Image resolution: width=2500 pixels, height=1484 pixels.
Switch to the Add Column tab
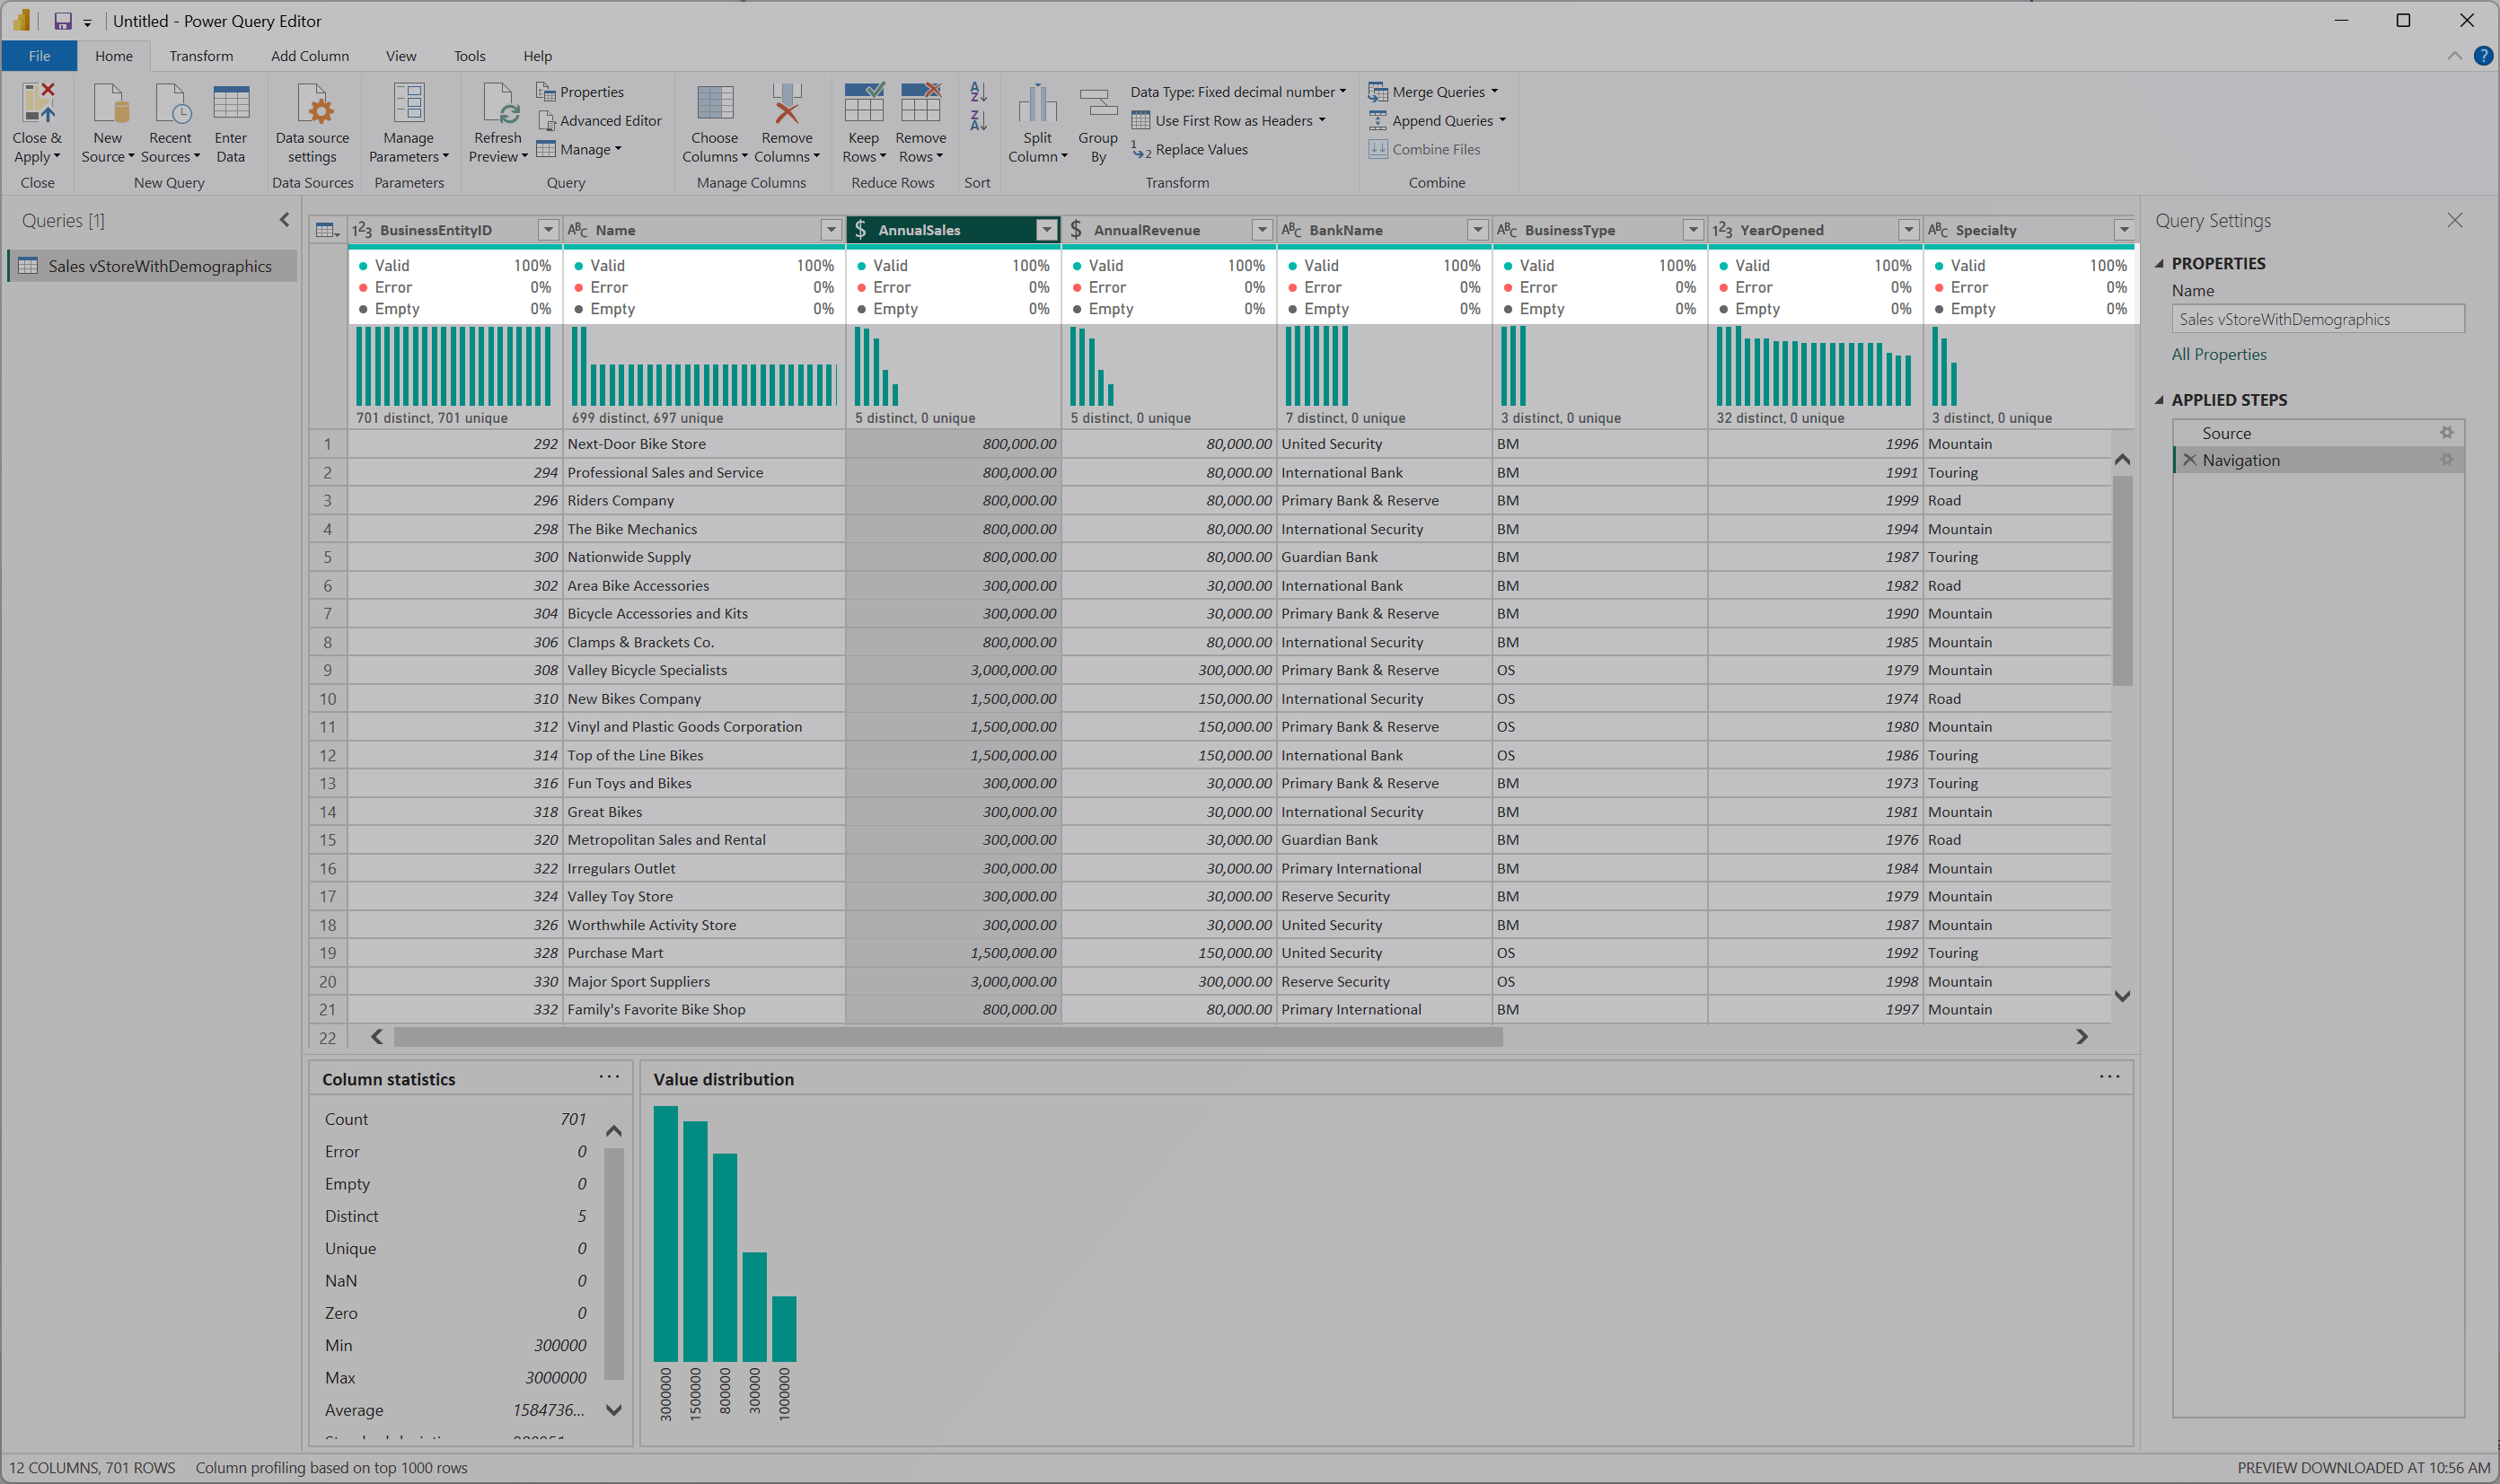309,55
